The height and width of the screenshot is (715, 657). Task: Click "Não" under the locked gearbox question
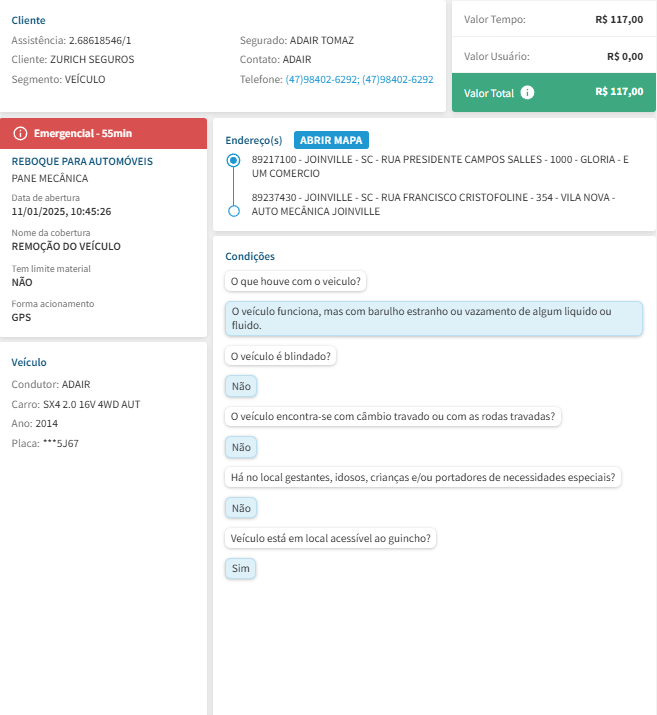pos(241,447)
